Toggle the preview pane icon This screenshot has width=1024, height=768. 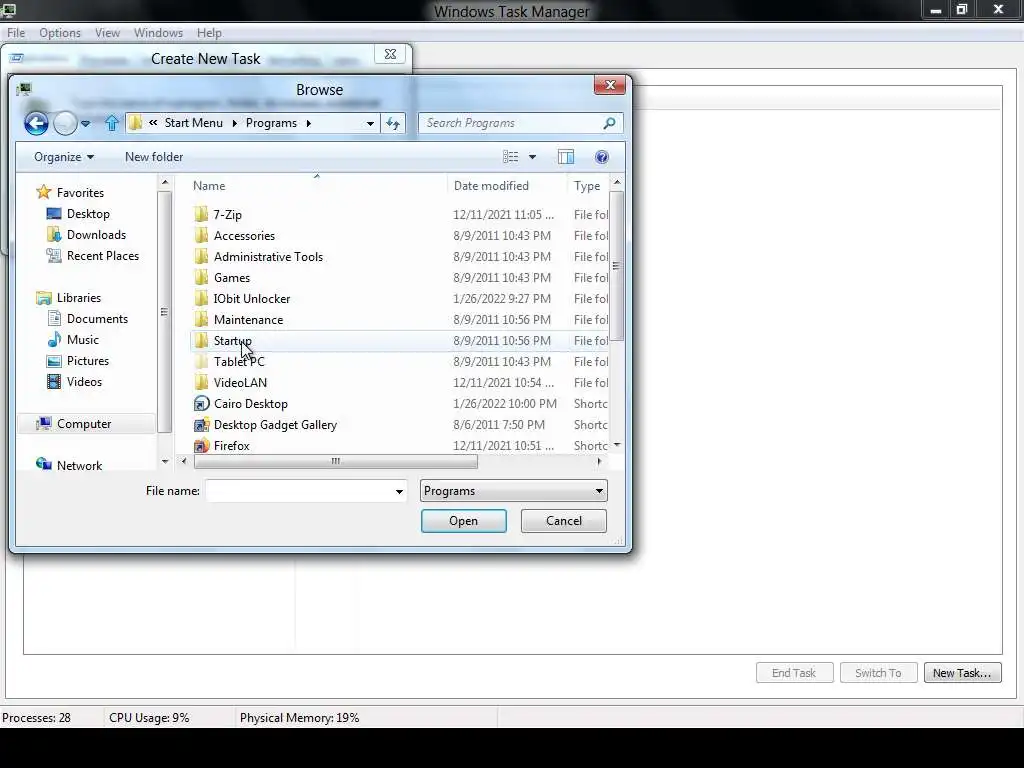[x=566, y=157]
